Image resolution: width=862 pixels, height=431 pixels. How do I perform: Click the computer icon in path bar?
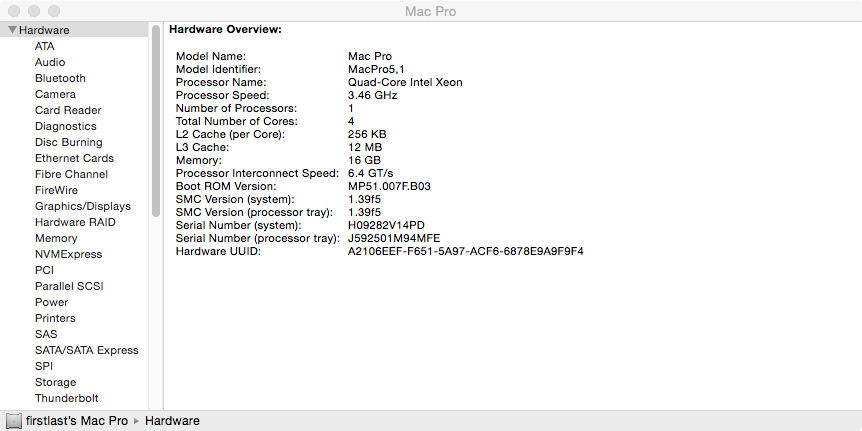pyautogui.click(x=14, y=421)
